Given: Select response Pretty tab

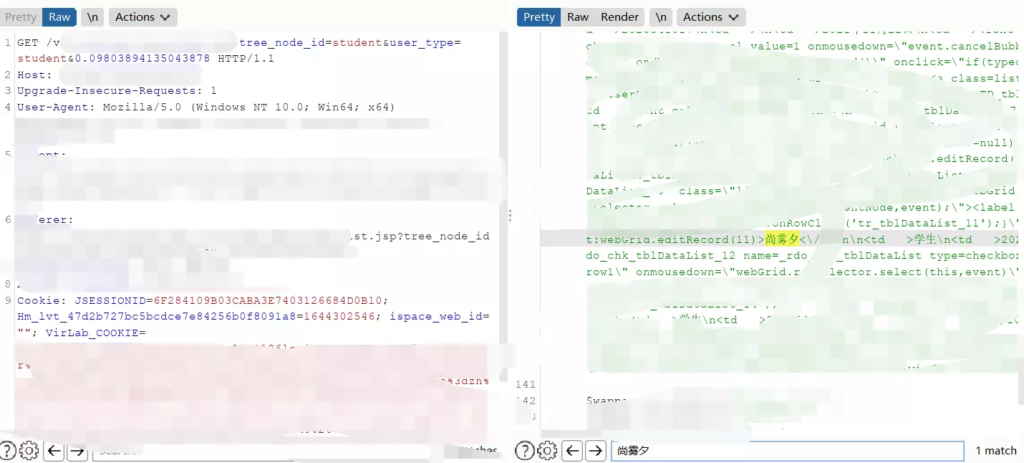Looking at the screenshot, I should (539, 17).
